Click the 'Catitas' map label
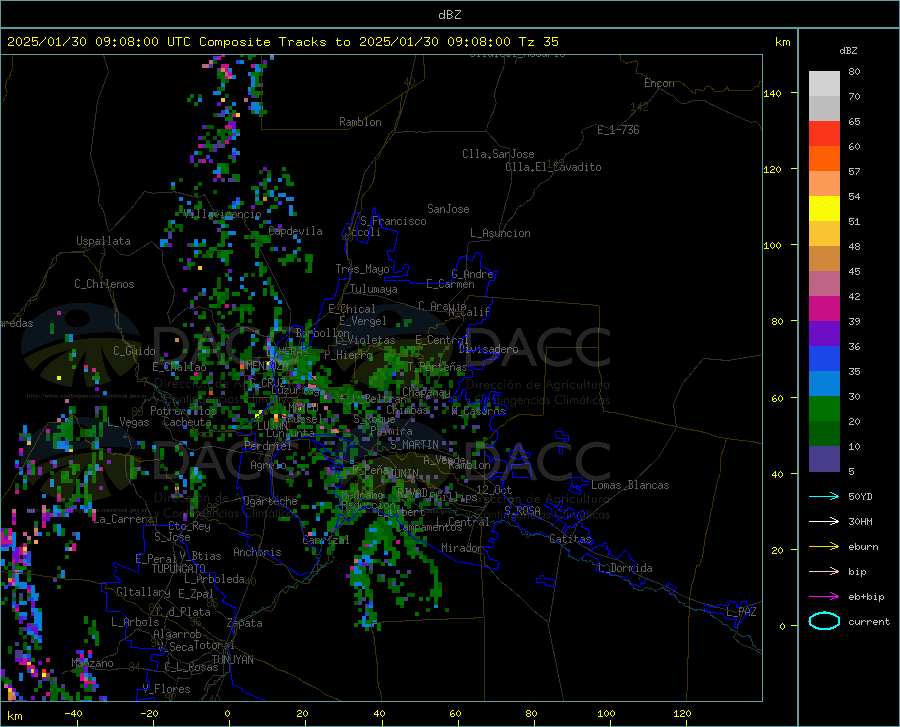The image size is (900, 727). coord(570,539)
